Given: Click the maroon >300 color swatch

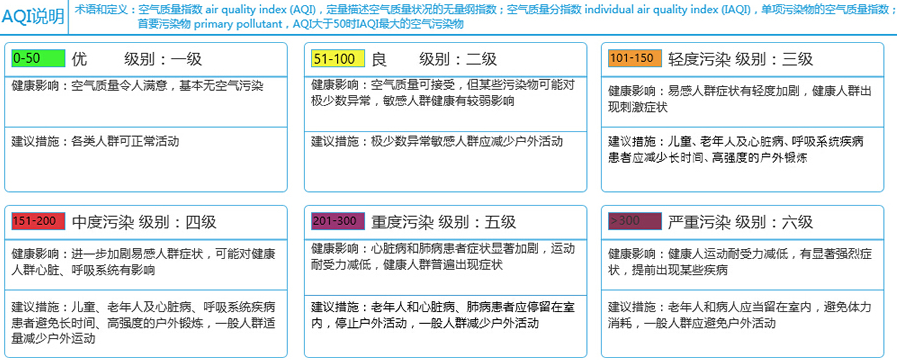Looking at the screenshot, I should [x=635, y=221].
